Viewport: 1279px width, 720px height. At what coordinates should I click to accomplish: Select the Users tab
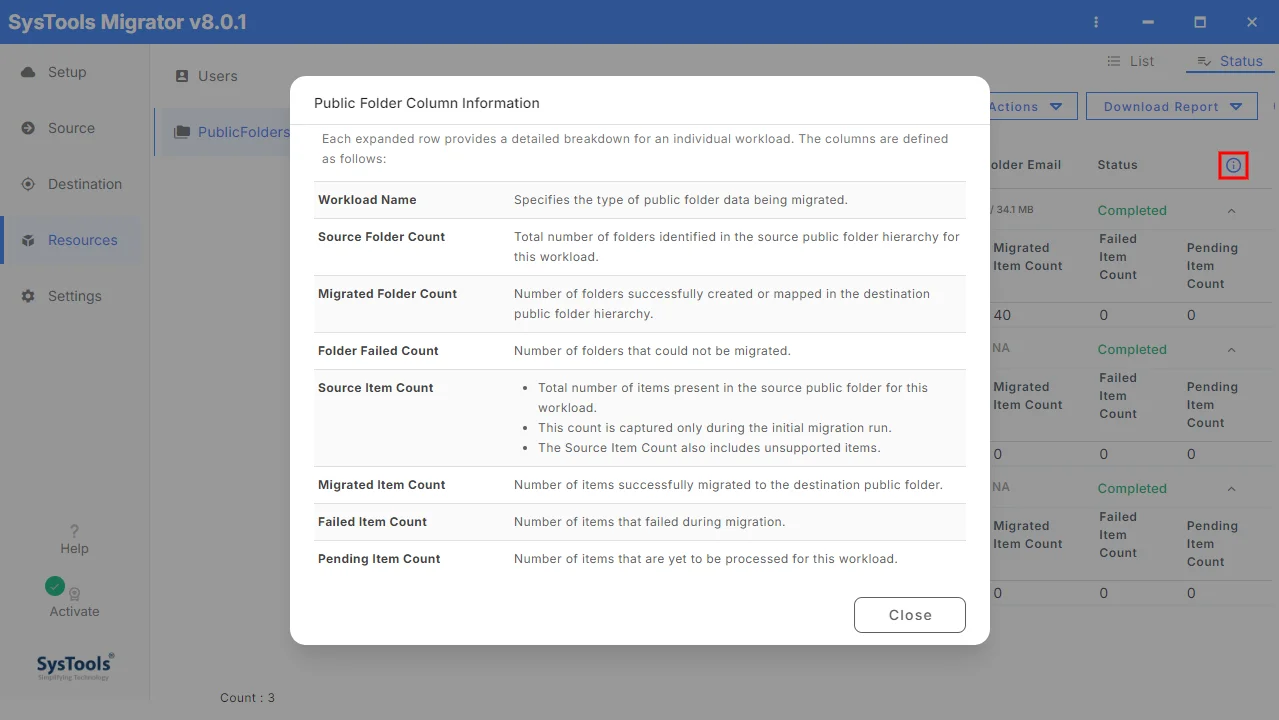206,76
